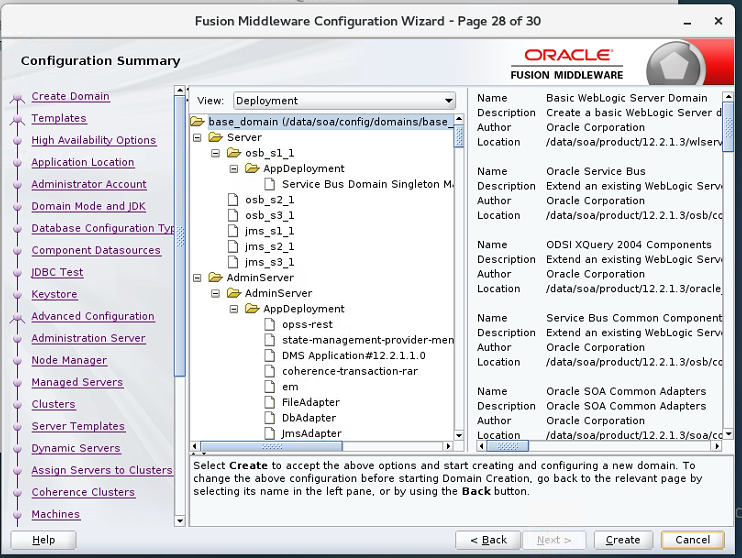Open the View Deployment dropdown

coord(344,101)
